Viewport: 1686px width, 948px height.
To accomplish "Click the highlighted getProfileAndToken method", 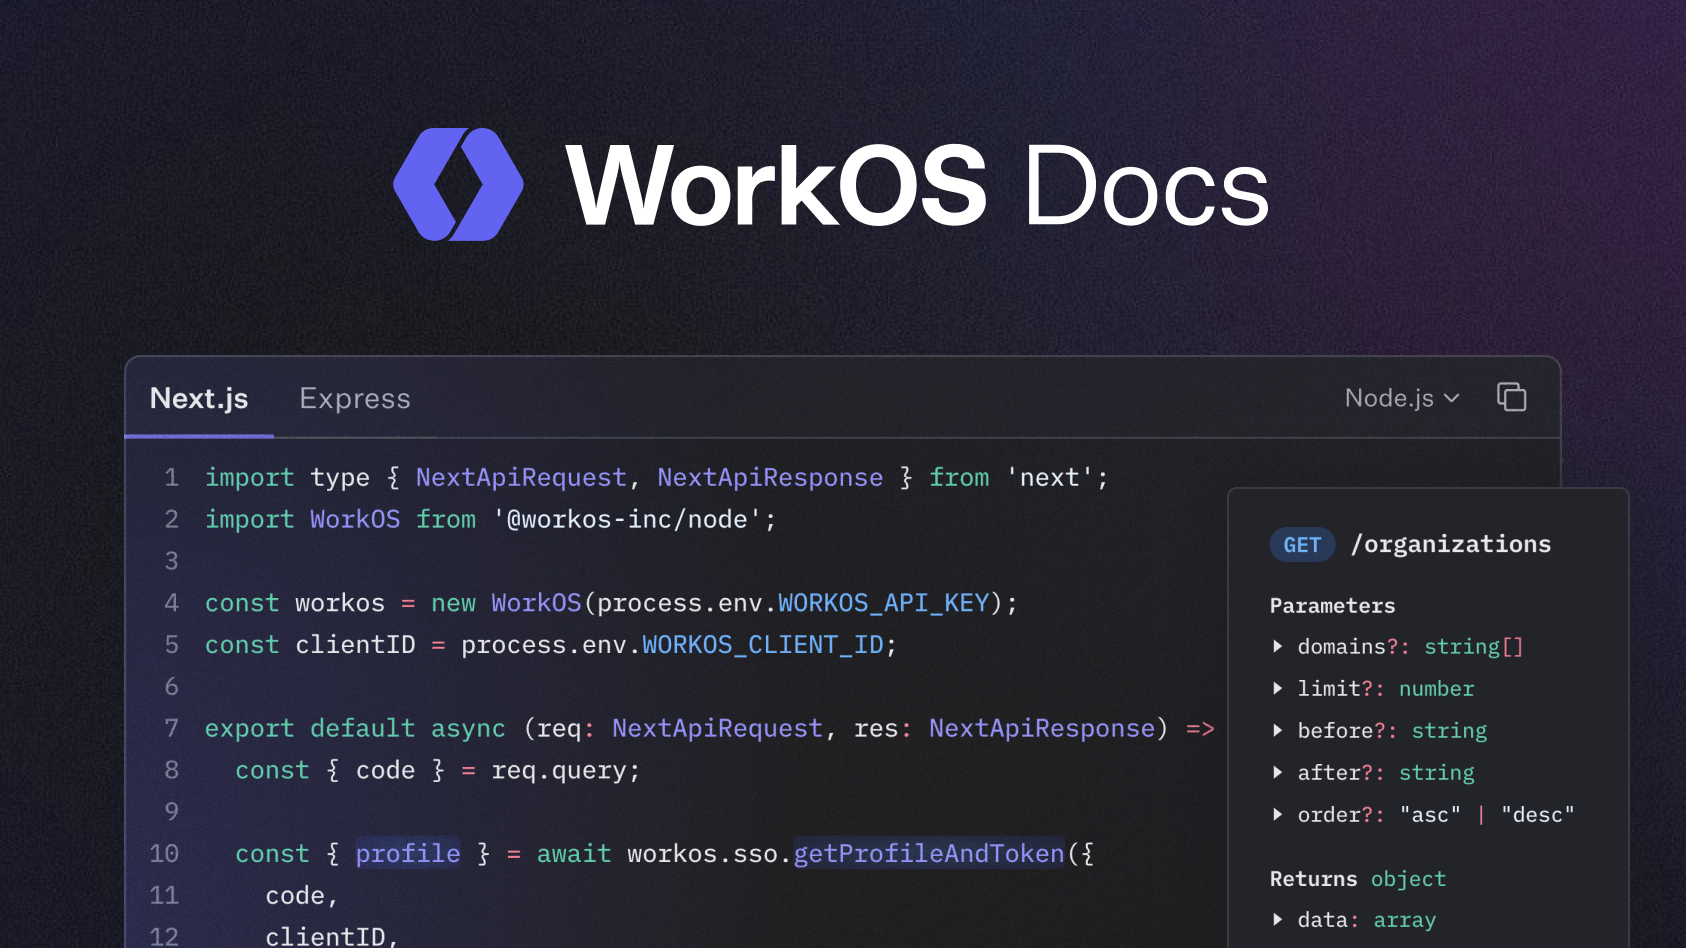I will pyautogui.click(x=928, y=854).
